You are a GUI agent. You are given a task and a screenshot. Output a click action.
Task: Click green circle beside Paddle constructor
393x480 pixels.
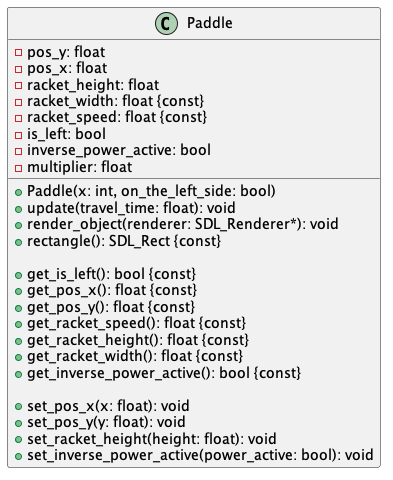[x=18, y=192]
